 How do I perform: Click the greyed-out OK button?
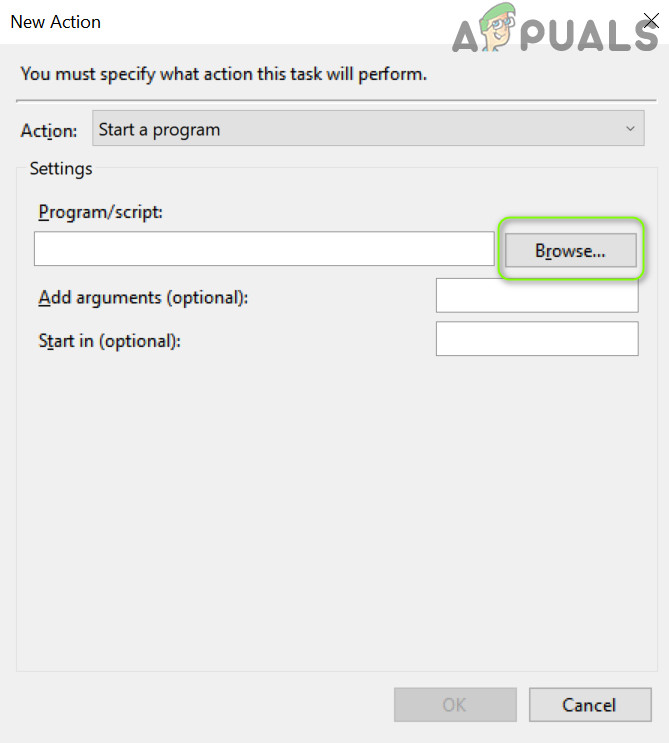[455, 705]
